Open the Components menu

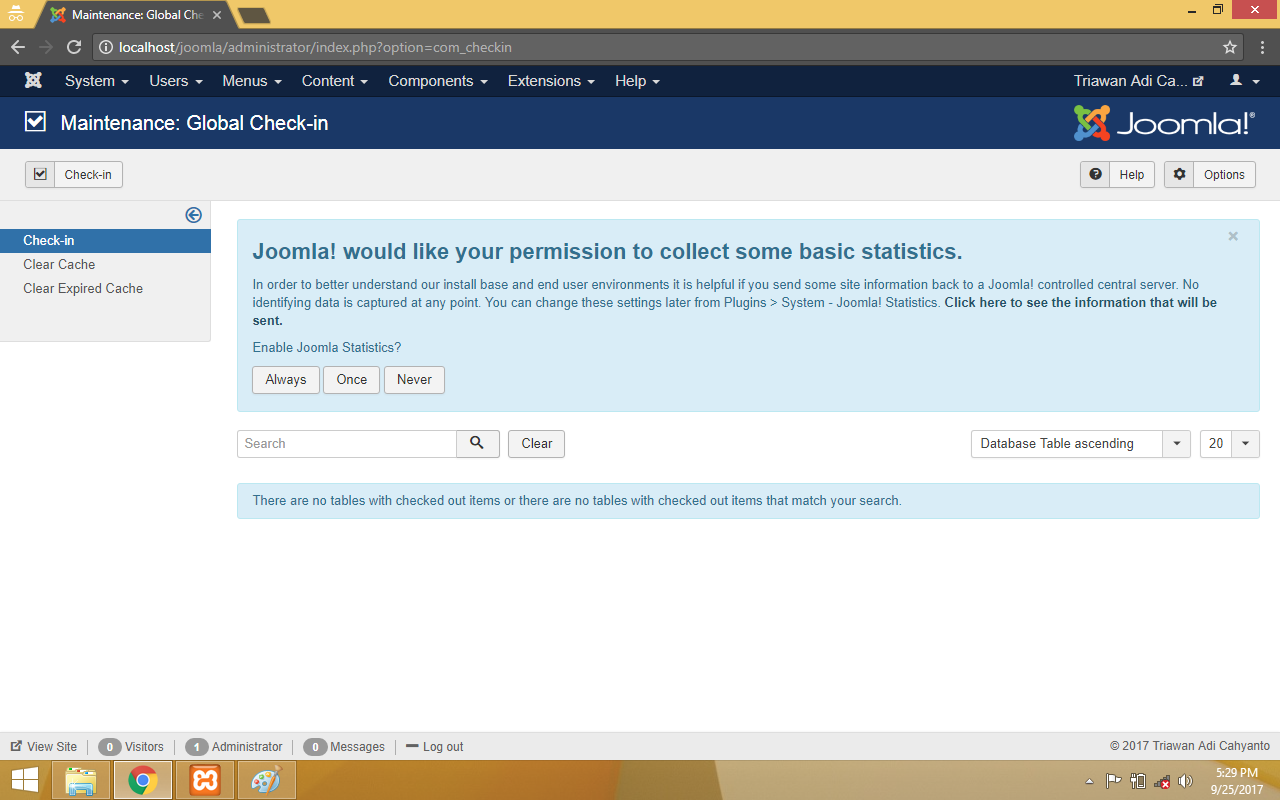pyautogui.click(x=438, y=81)
